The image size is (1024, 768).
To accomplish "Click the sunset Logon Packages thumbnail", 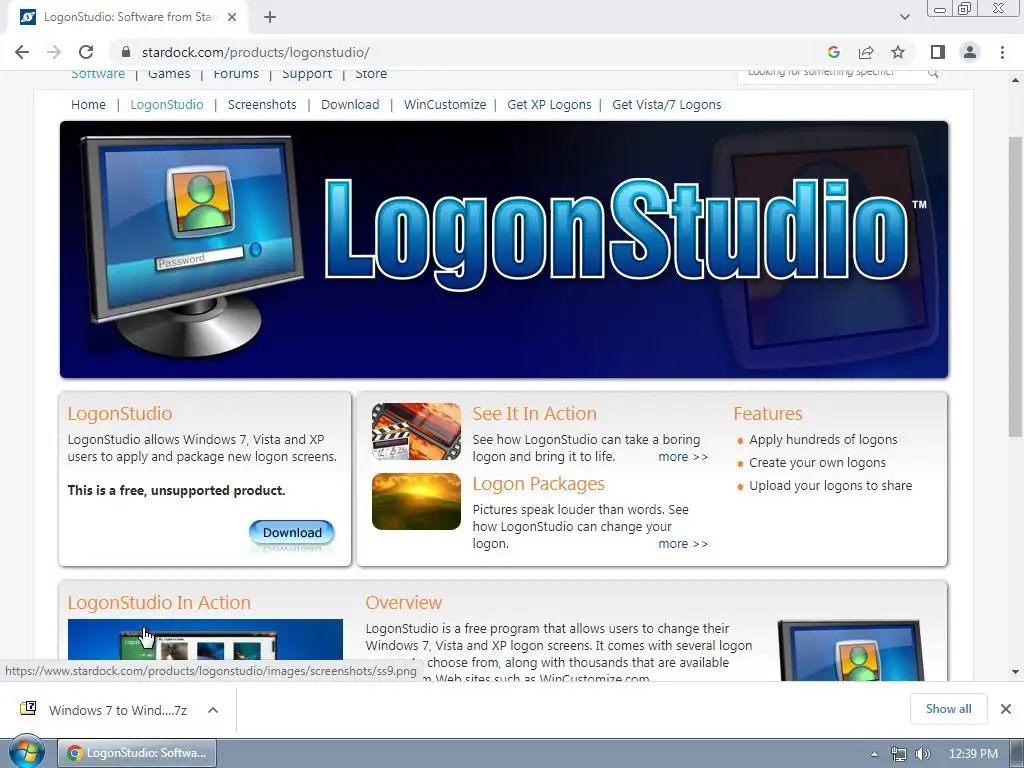I will coord(416,501).
